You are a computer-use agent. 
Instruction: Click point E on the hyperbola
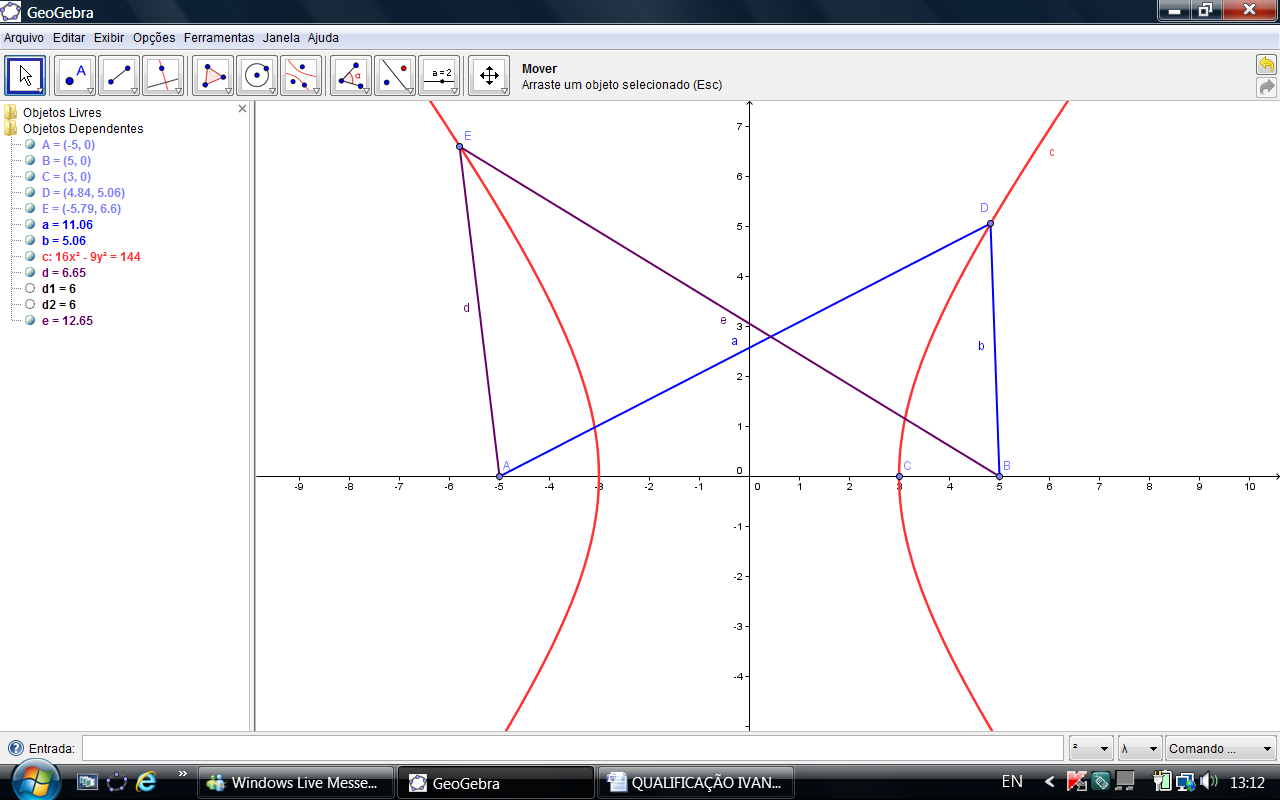tap(460, 147)
